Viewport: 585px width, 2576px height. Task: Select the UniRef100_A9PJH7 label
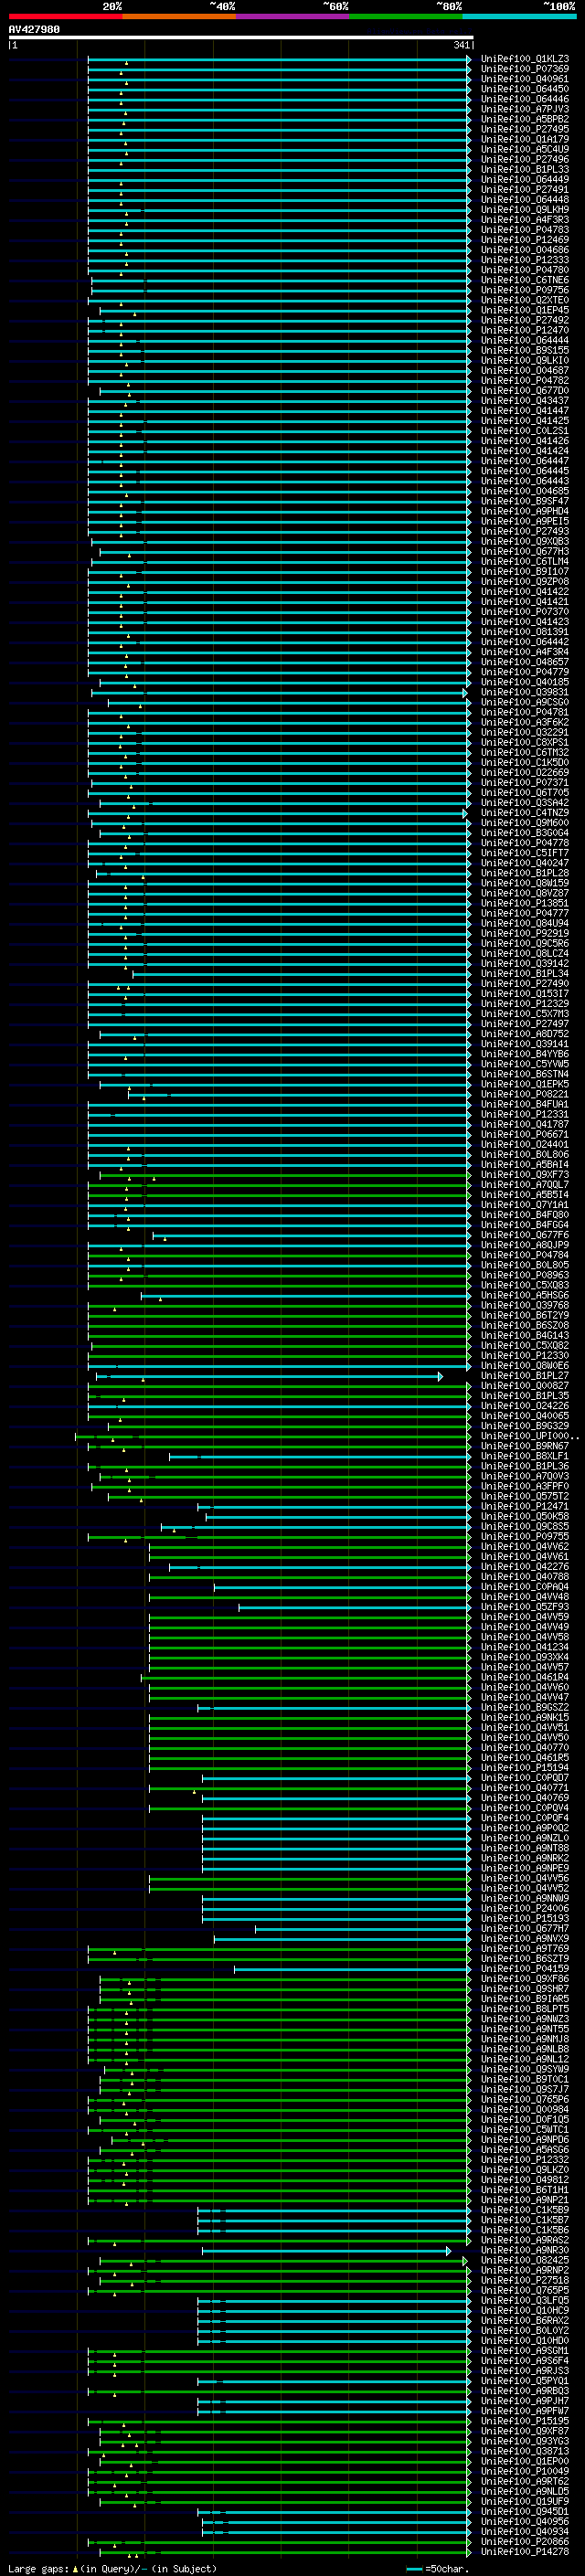point(525,2401)
